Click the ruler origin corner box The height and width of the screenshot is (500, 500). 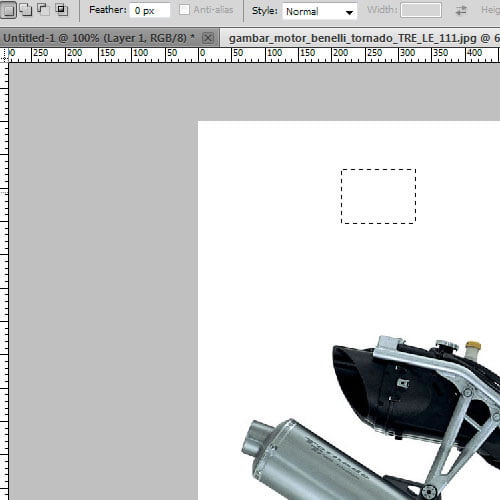4,55
